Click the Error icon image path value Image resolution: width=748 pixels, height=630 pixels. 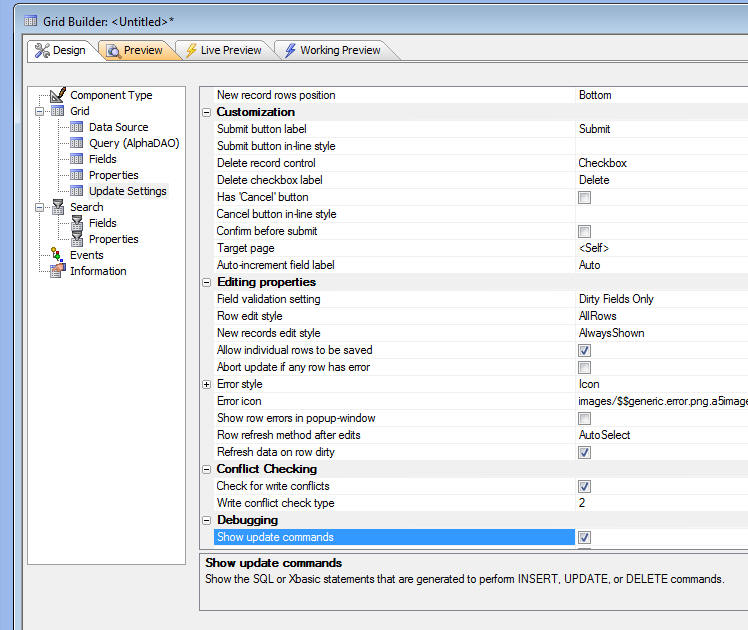[662, 401]
